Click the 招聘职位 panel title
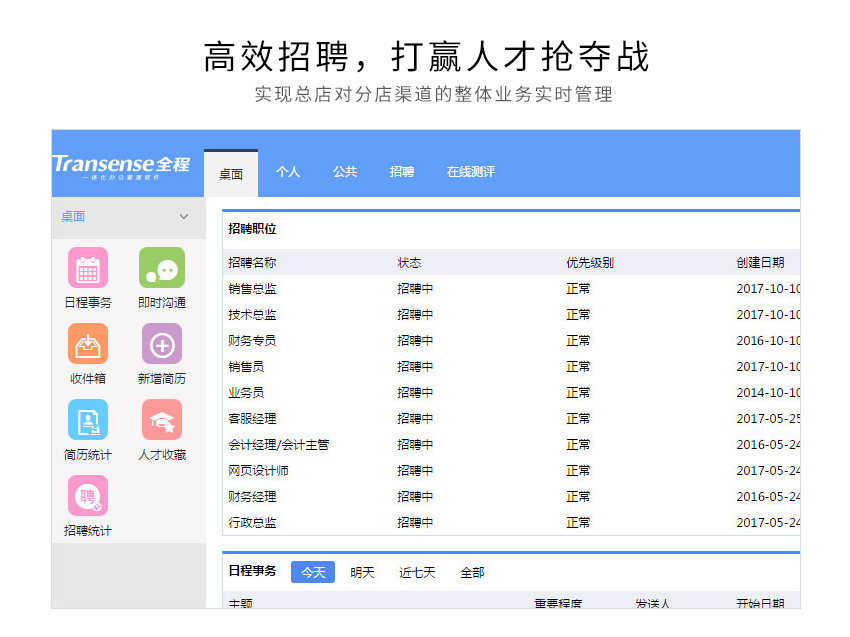This screenshot has width=850, height=637. coord(252,229)
